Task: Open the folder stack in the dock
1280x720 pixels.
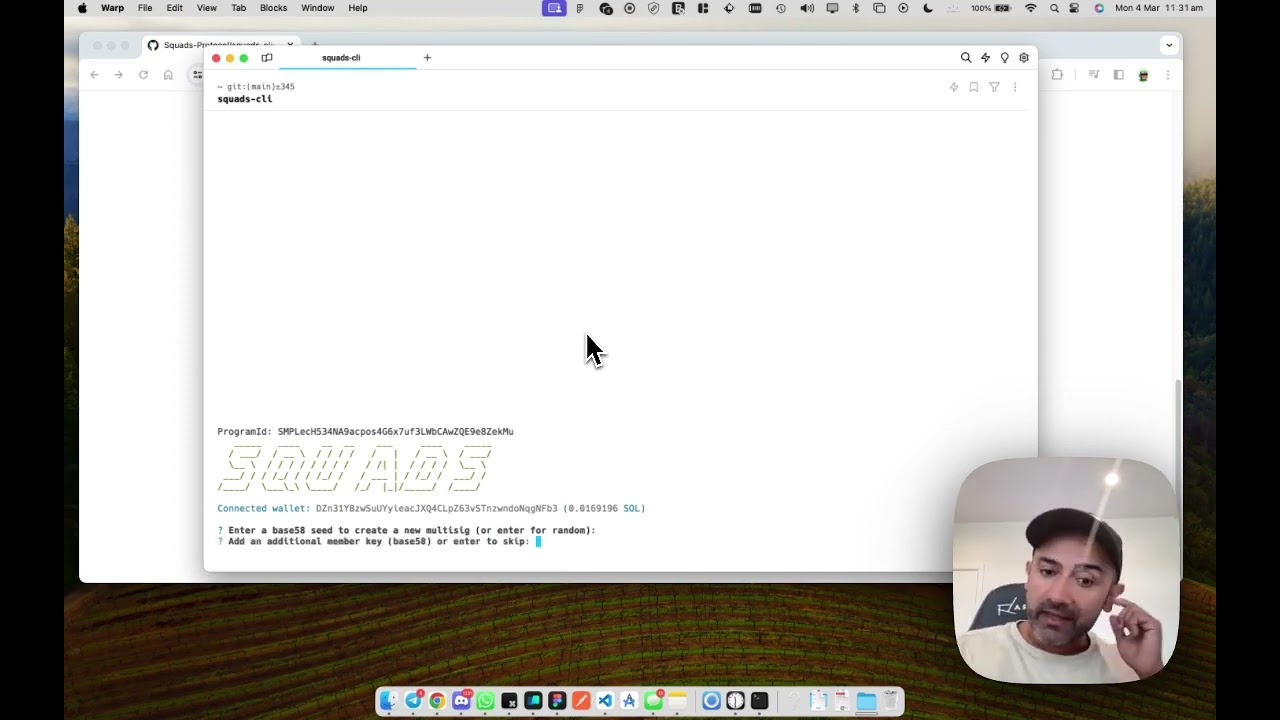Action: (x=866, y=701)
